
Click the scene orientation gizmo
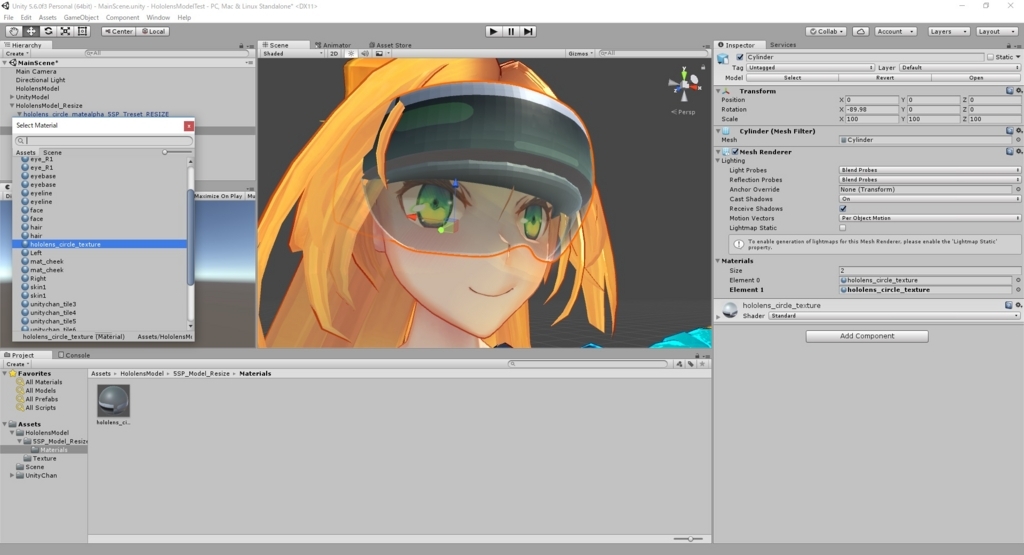(684, 84)
